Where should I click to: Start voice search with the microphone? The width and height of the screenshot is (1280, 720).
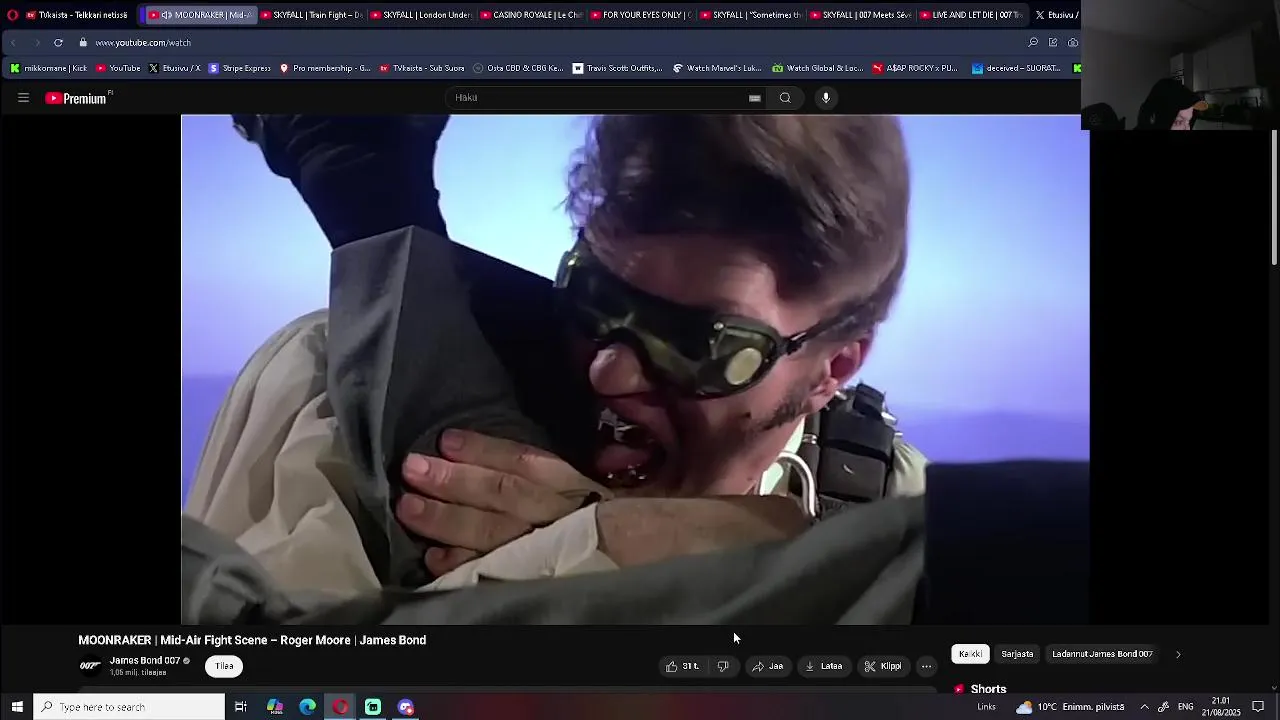(x=826, y=98)
